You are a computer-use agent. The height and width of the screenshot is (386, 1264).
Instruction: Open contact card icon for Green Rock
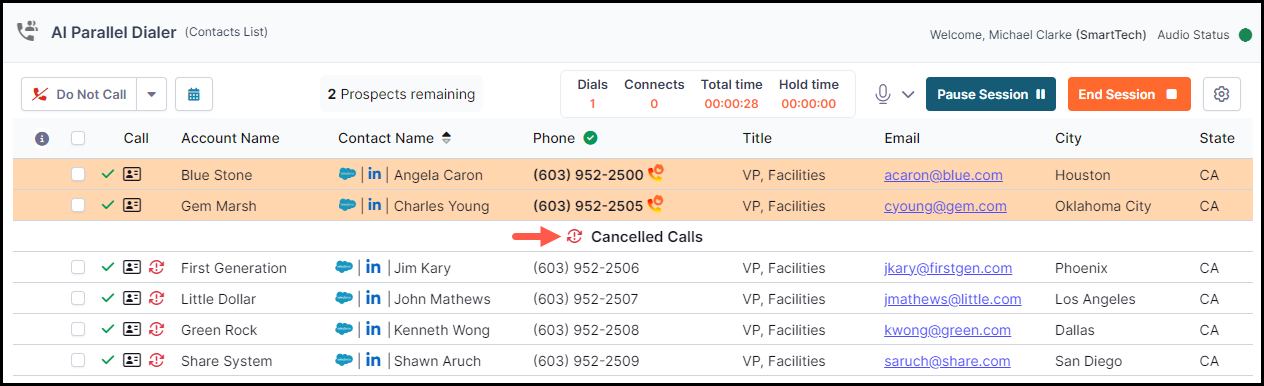point(132,330)
